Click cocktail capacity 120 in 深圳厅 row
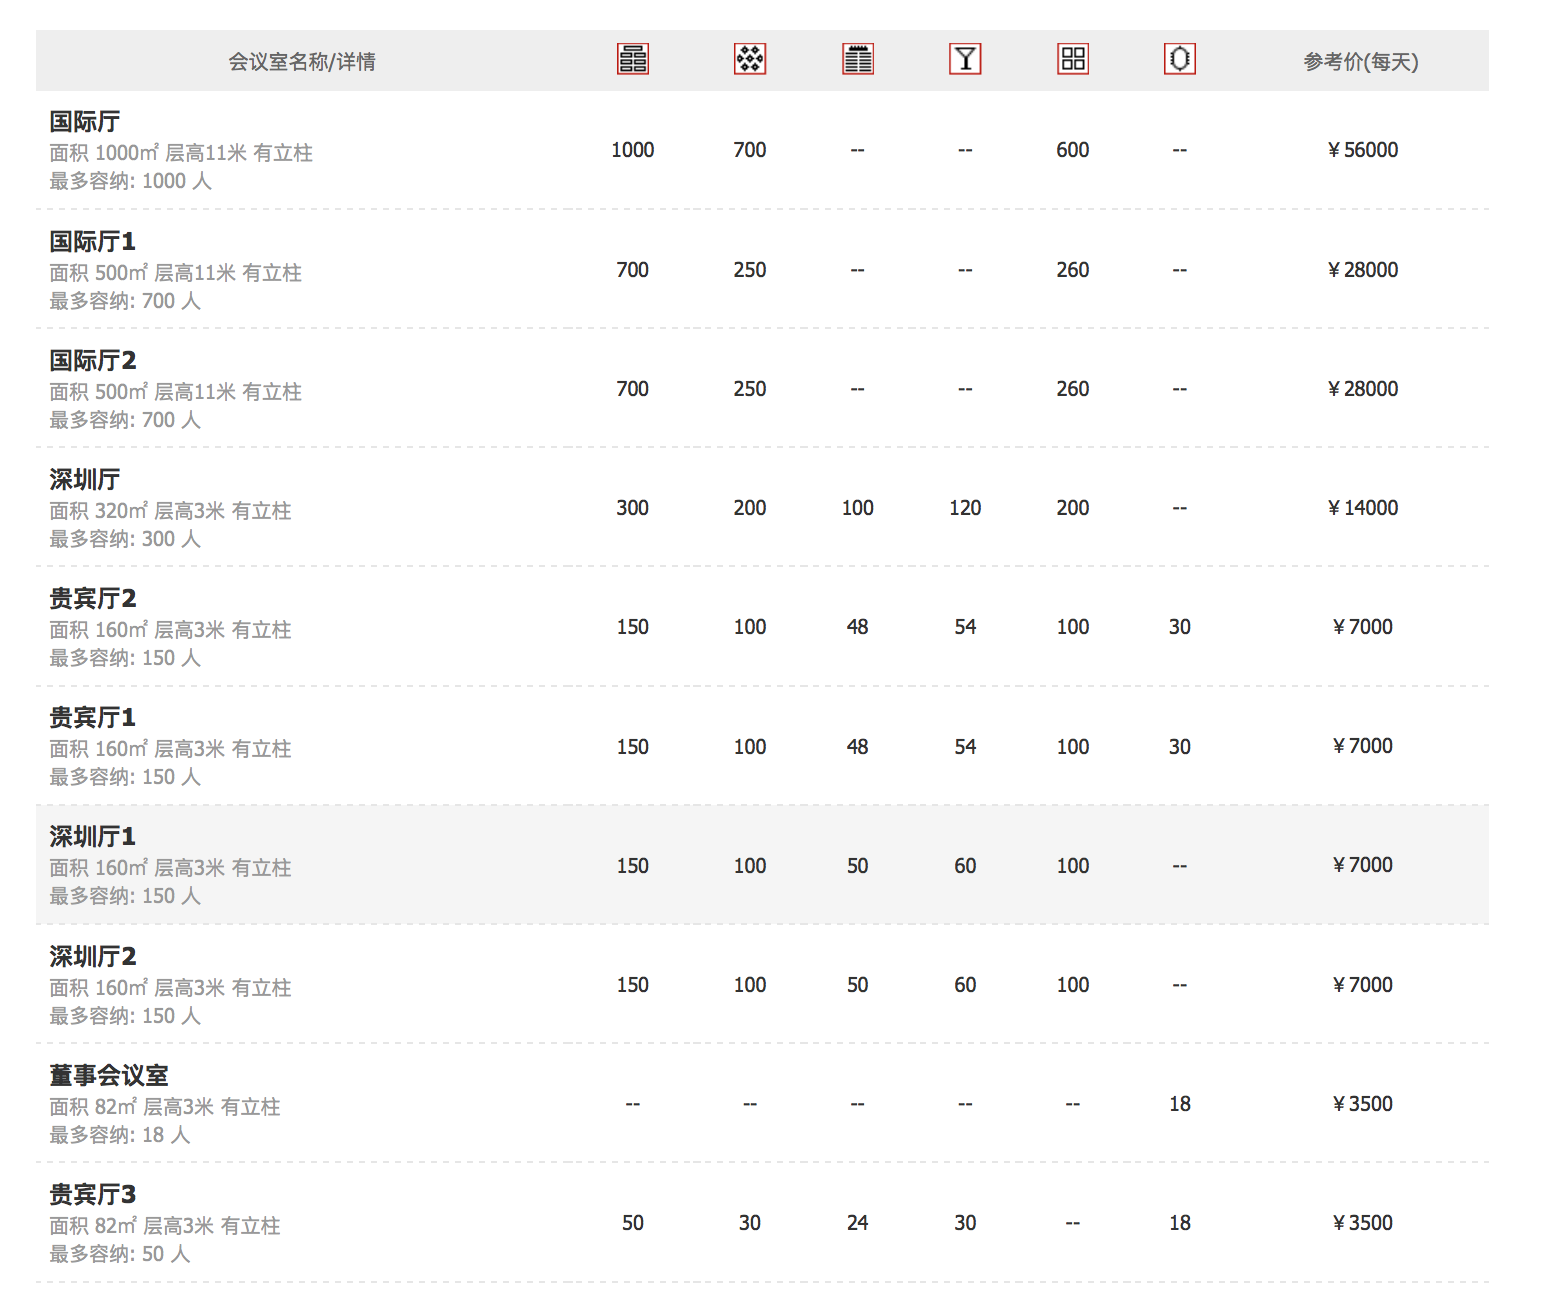Viewport: 1558px width, 1316px height. pyautogui.click(x=965, y=508)
